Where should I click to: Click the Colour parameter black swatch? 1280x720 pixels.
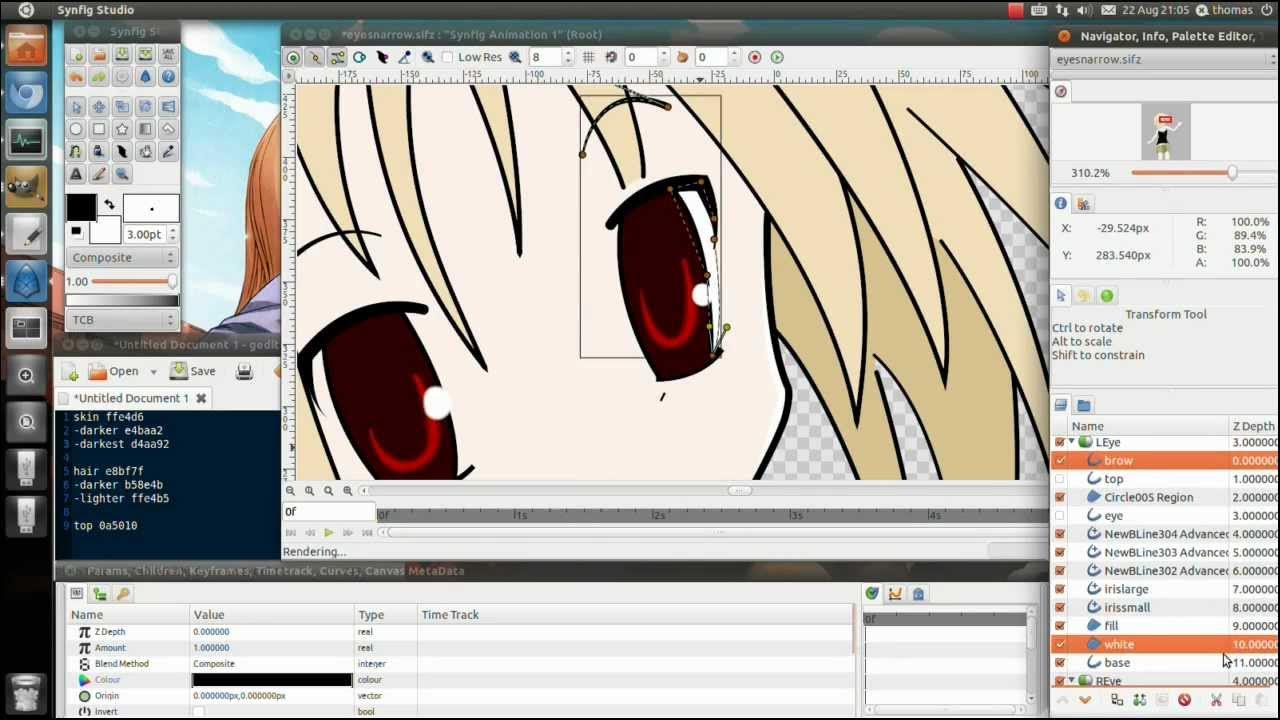[x=272, y=680]
